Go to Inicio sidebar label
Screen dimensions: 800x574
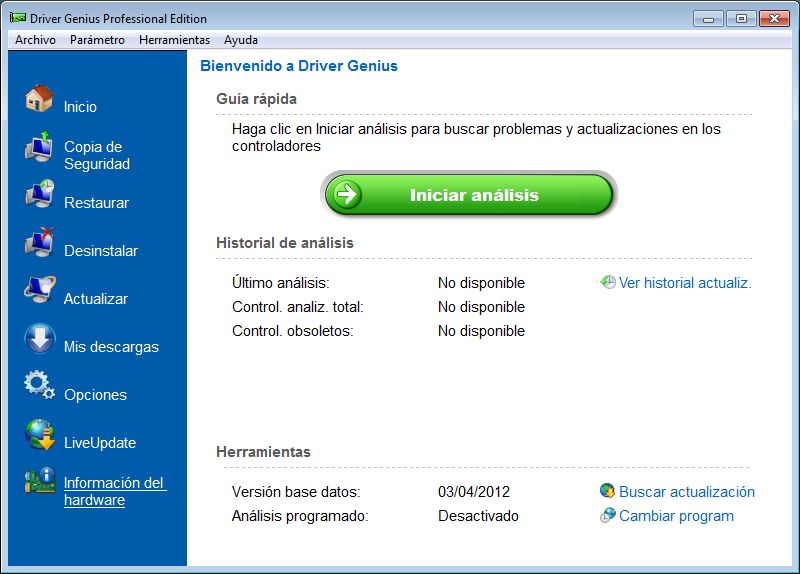(80, 107)
